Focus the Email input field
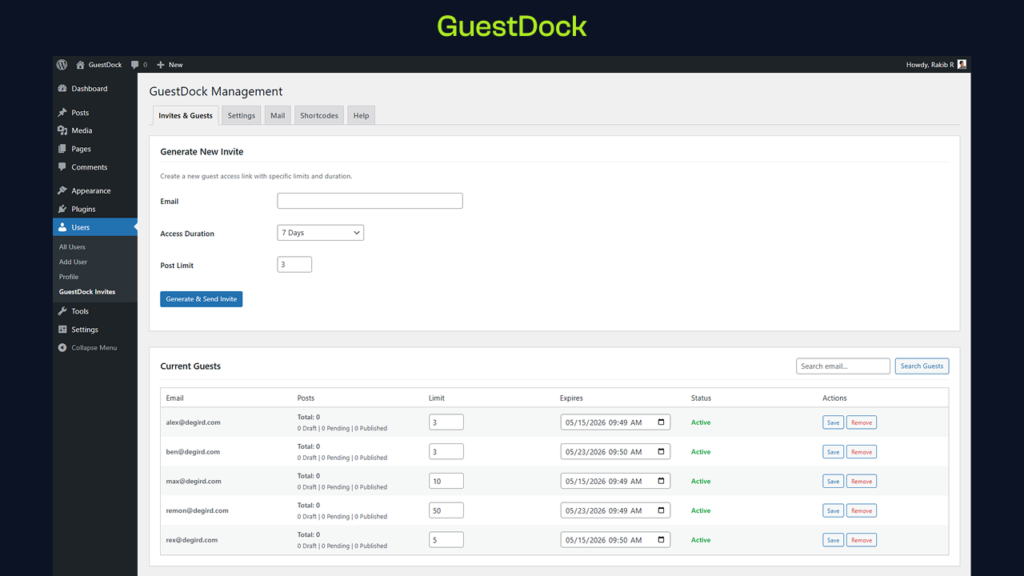1024x576 pixels. point(370,200)
